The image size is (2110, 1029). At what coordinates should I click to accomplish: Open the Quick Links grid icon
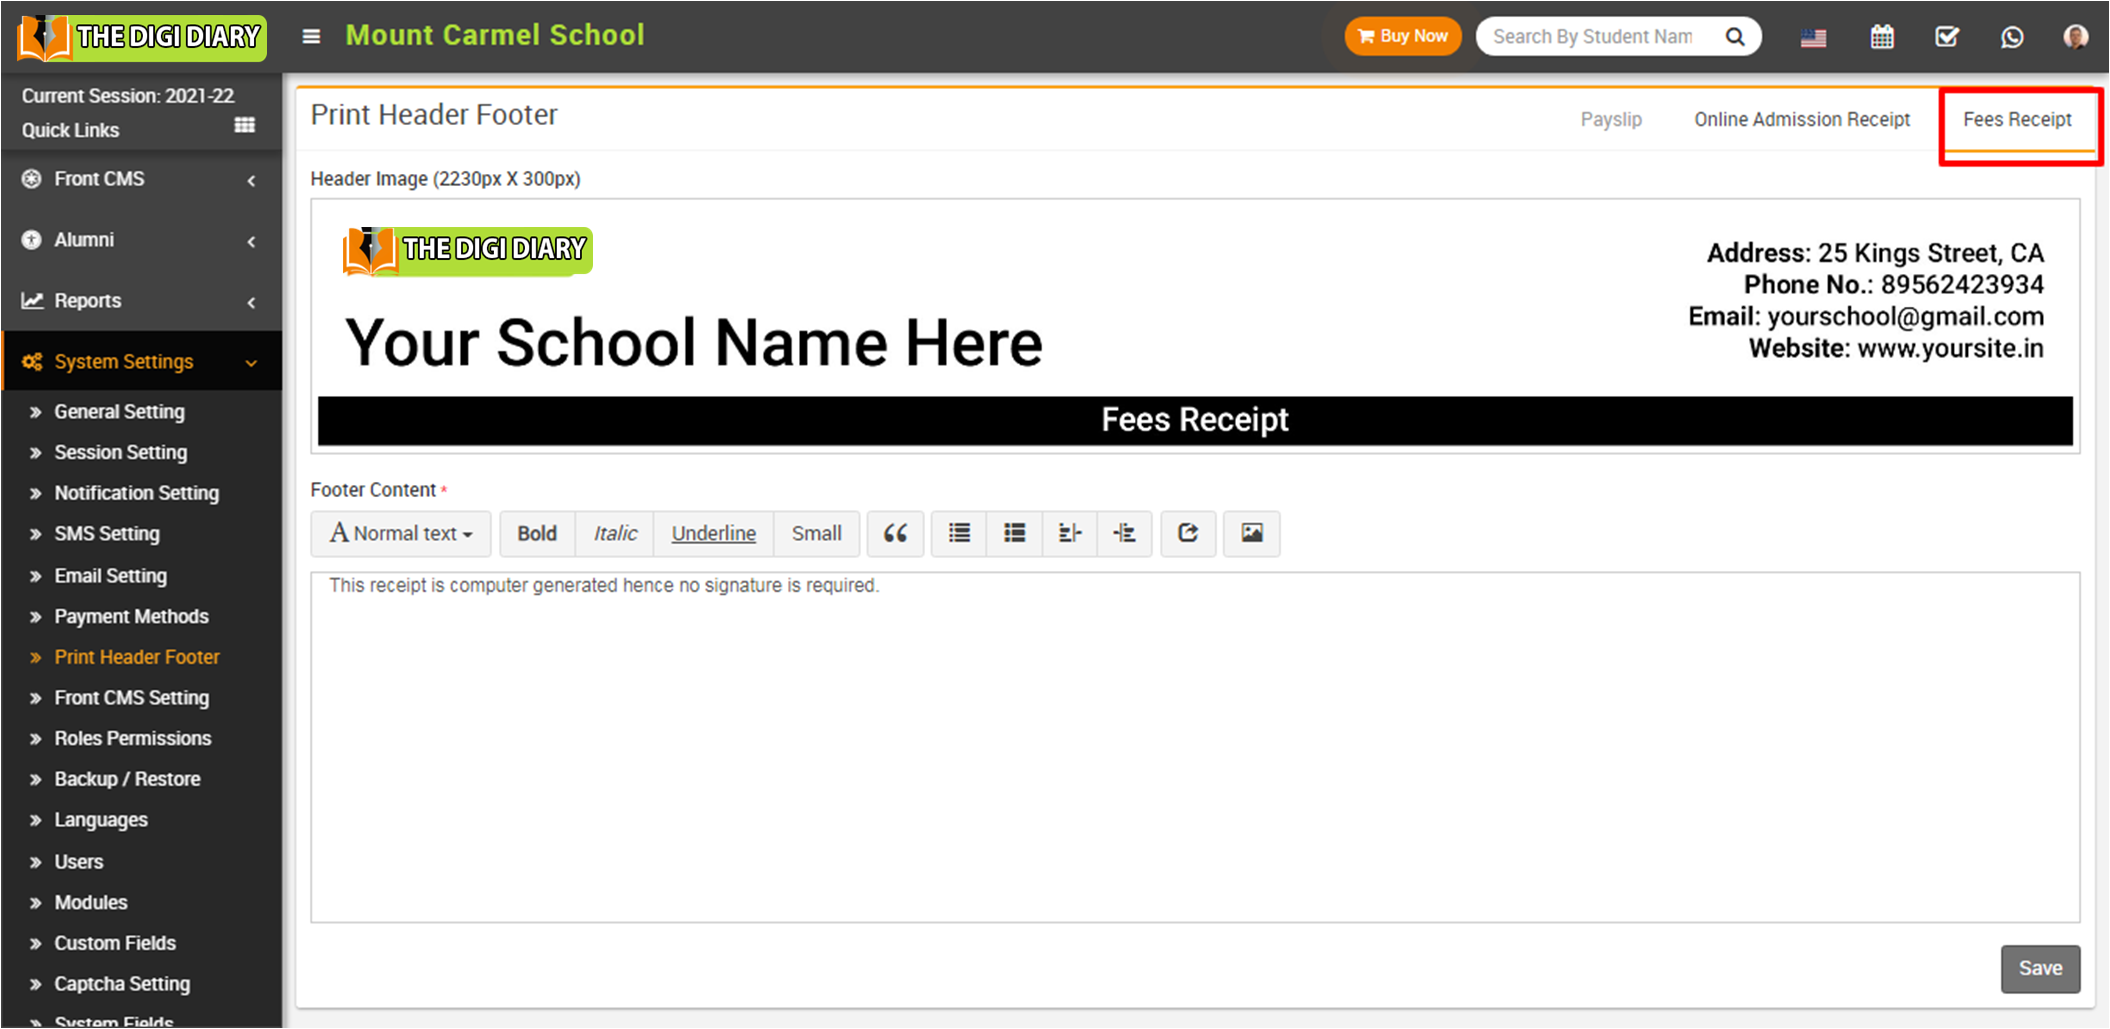244,126
